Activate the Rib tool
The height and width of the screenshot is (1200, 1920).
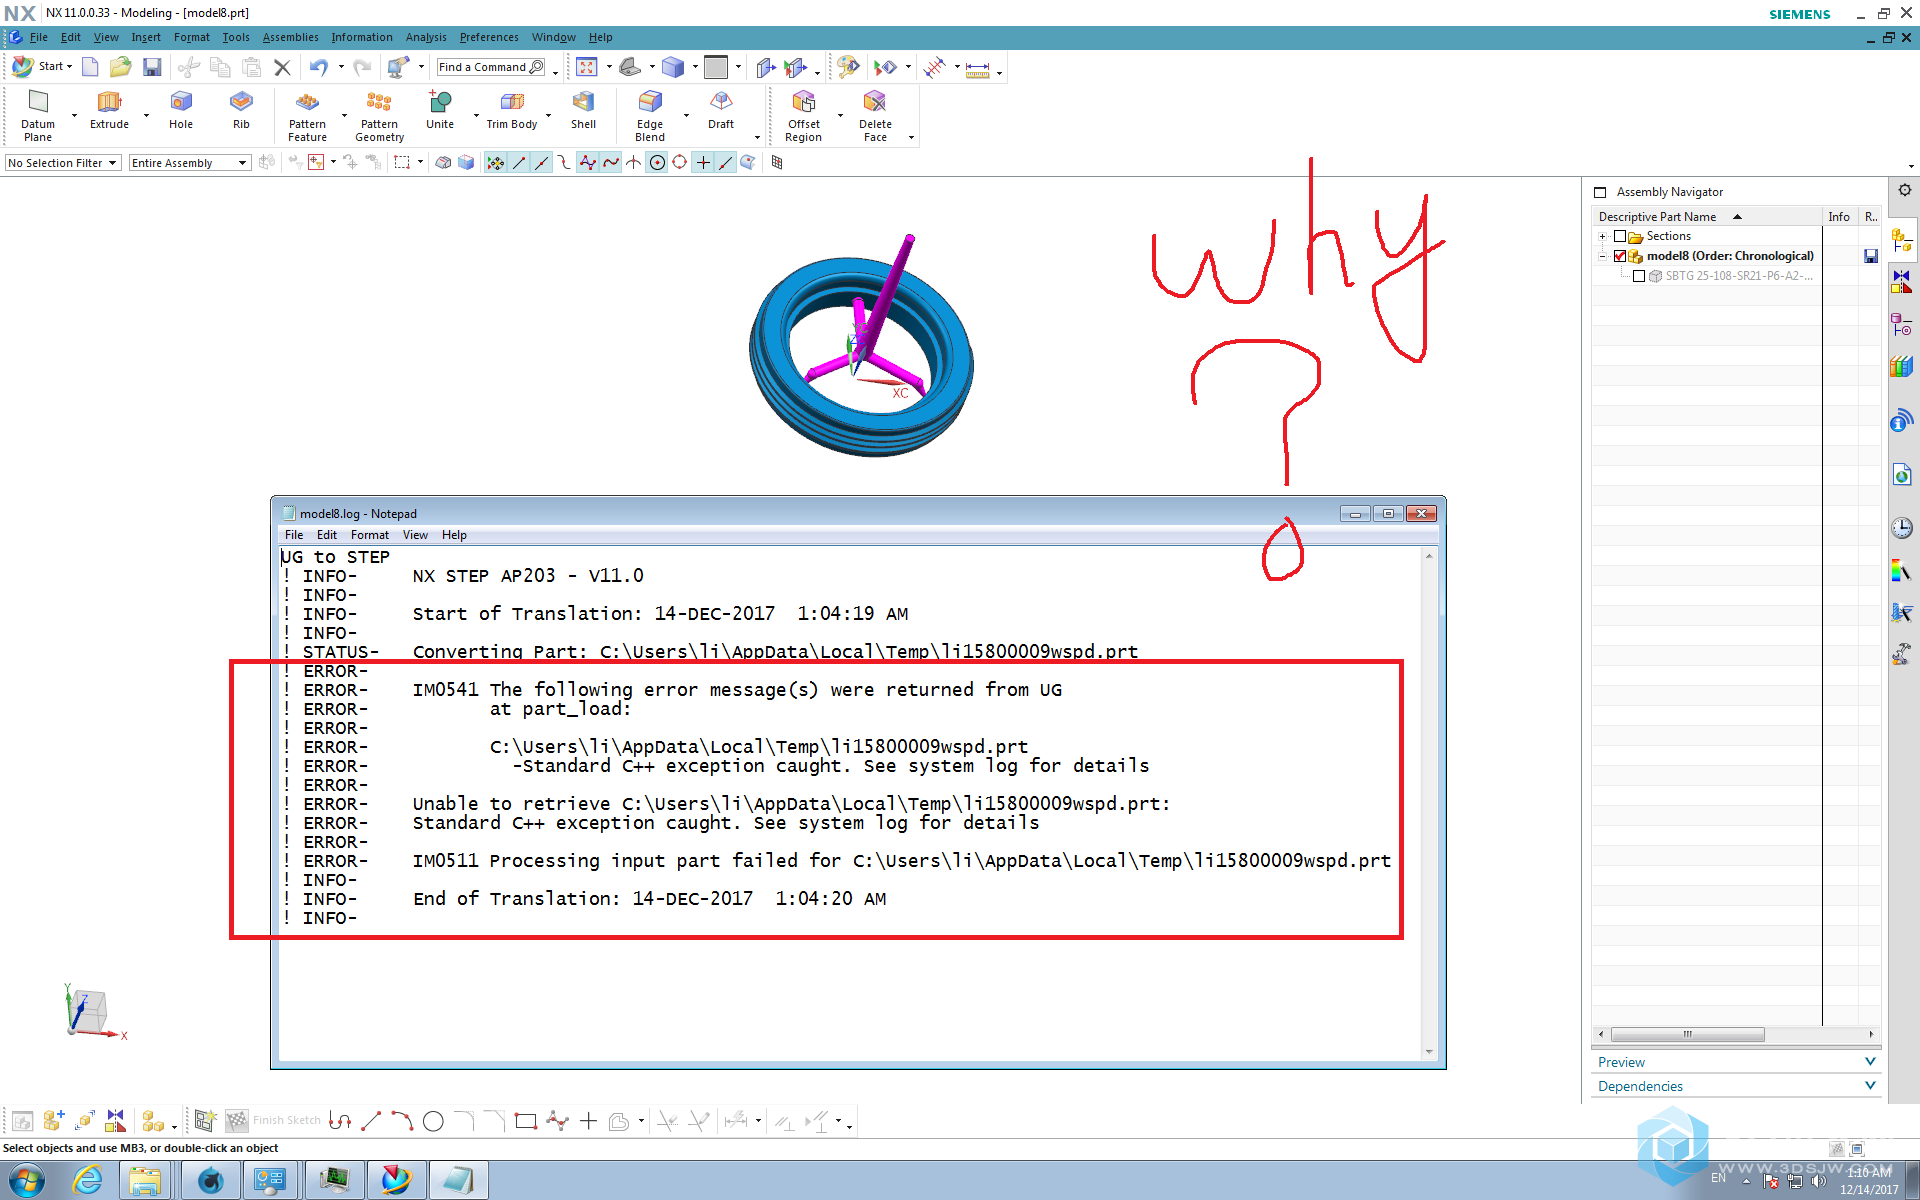point(241,110)
